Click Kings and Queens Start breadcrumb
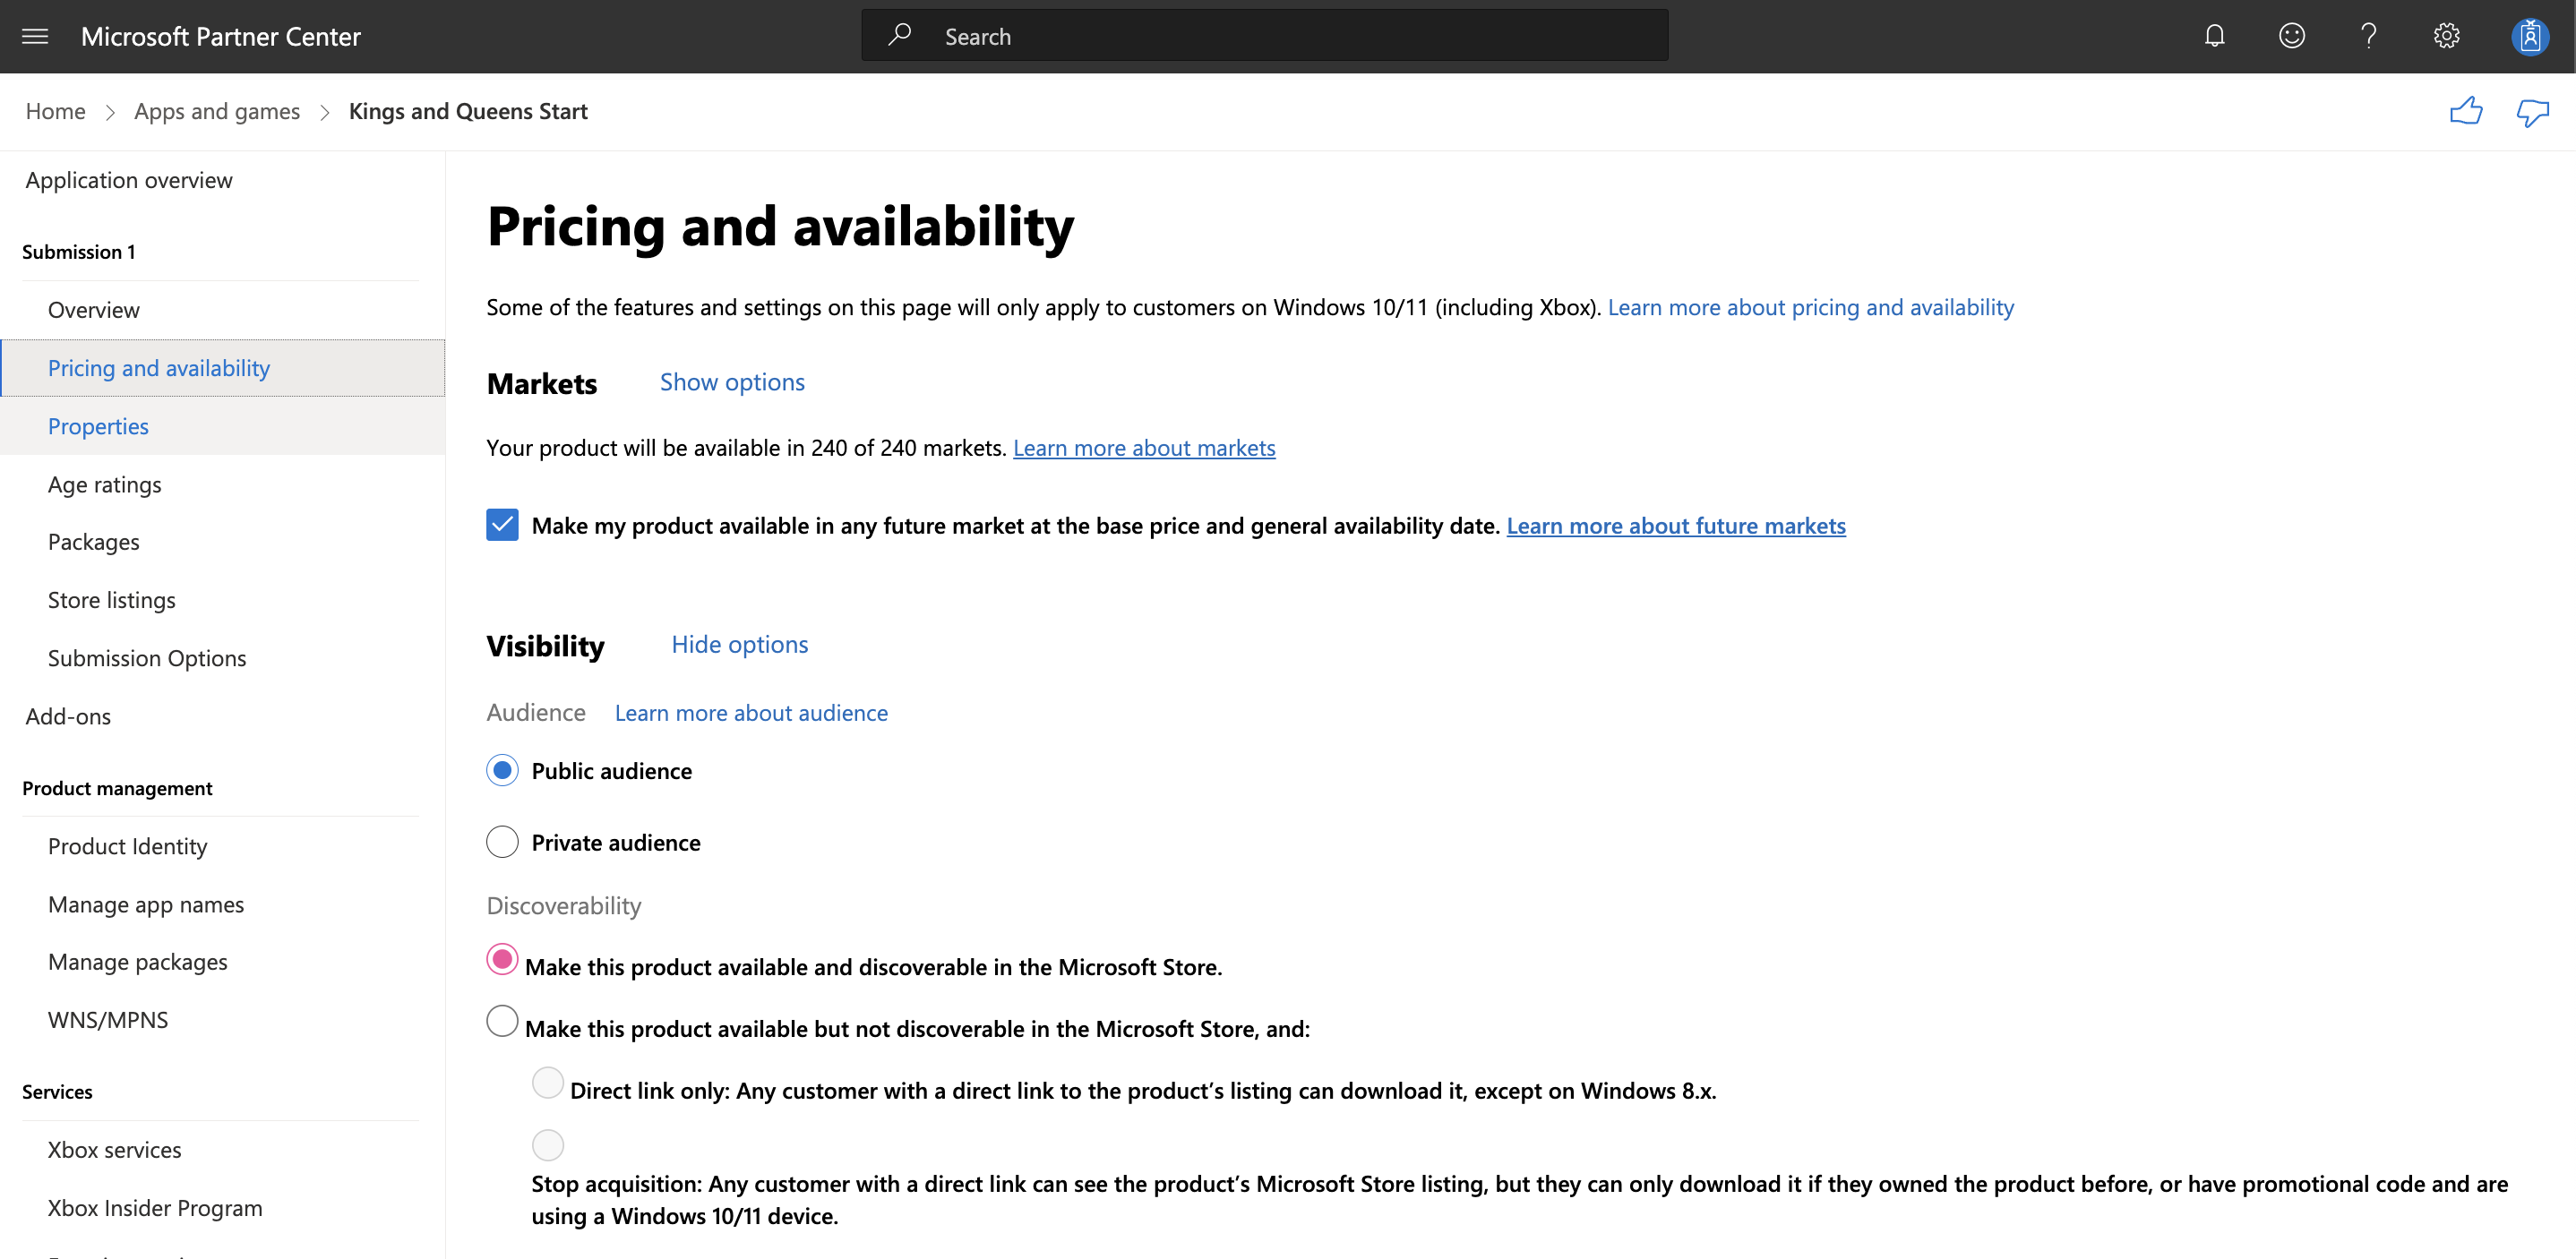The height and width of the screenshot is (1259, 2576). 468,111
